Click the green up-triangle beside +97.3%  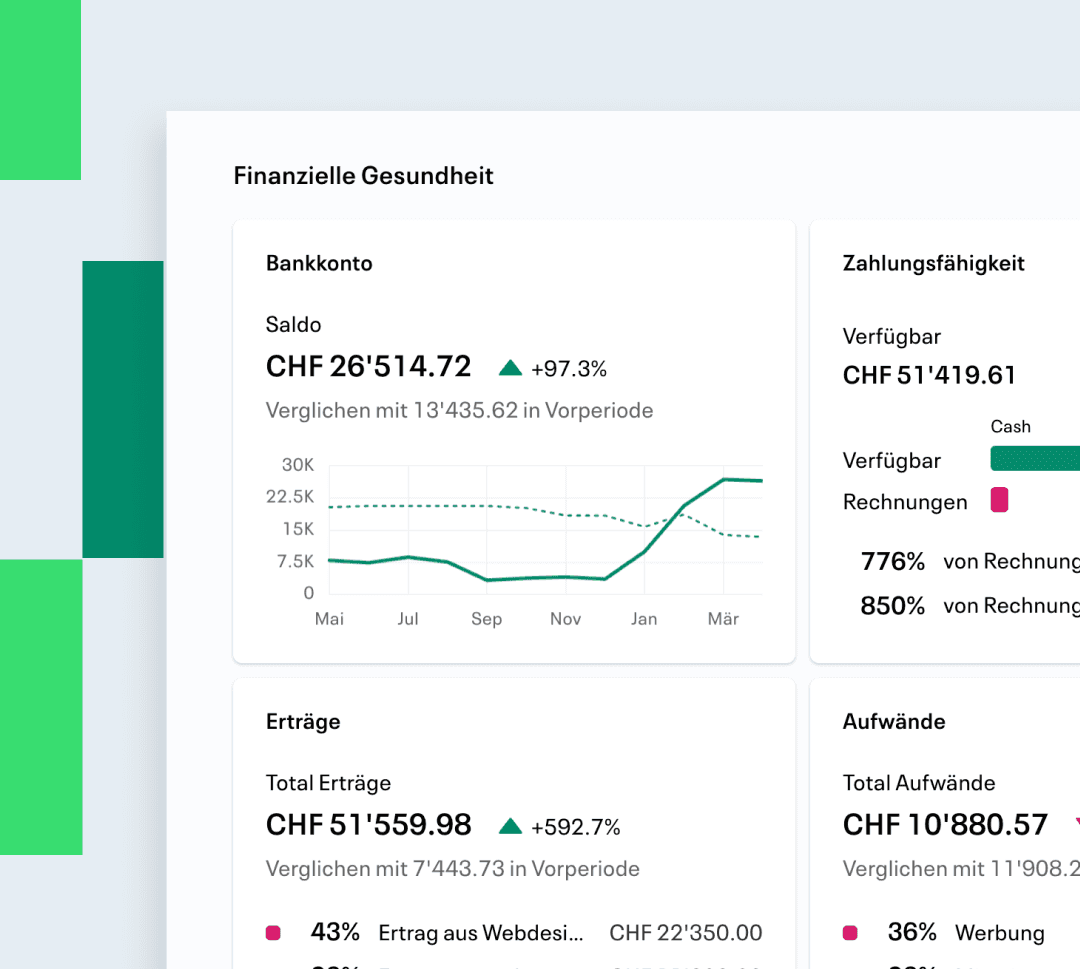510,368
